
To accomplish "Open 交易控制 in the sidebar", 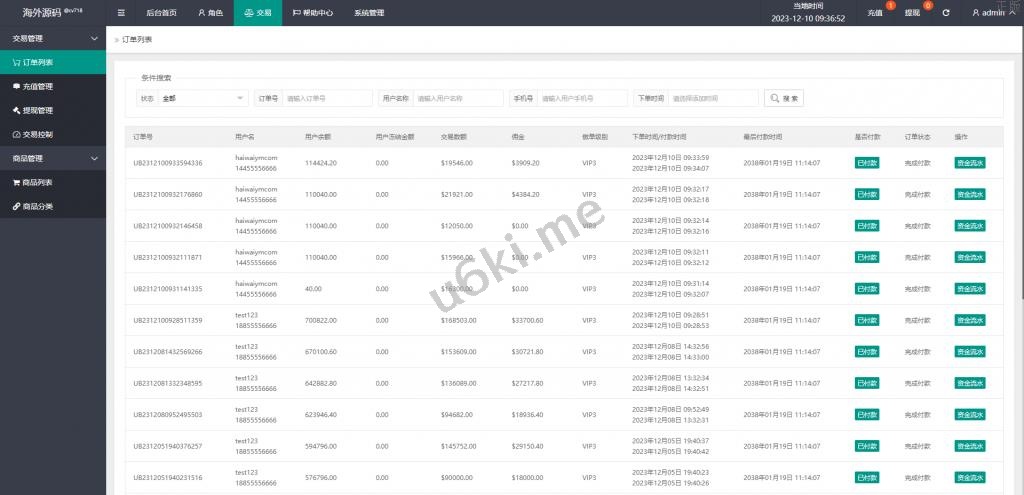I will (x=38, y=134).
